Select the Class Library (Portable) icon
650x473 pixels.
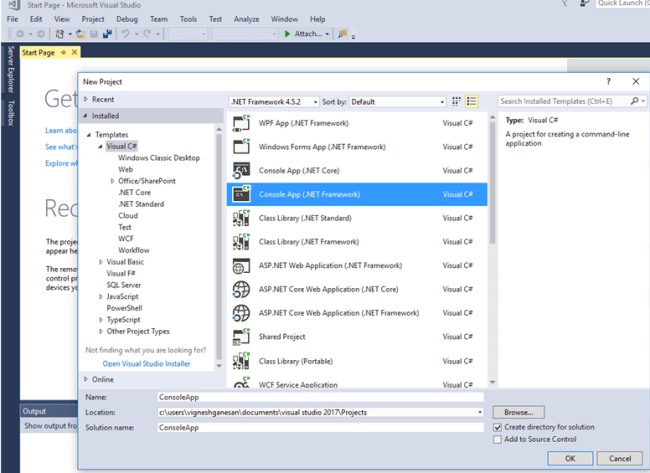coord(241,361)
